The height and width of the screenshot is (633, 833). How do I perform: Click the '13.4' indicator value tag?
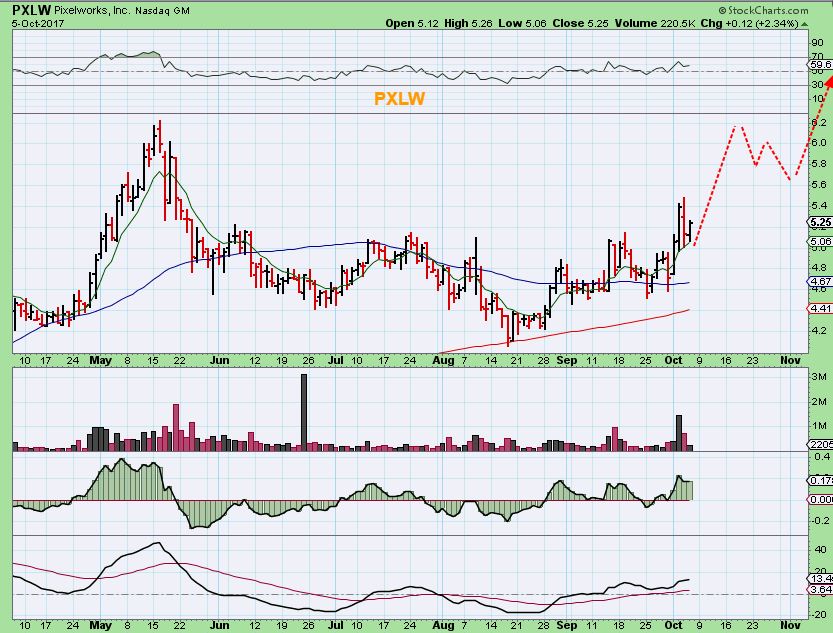[820, 578]
